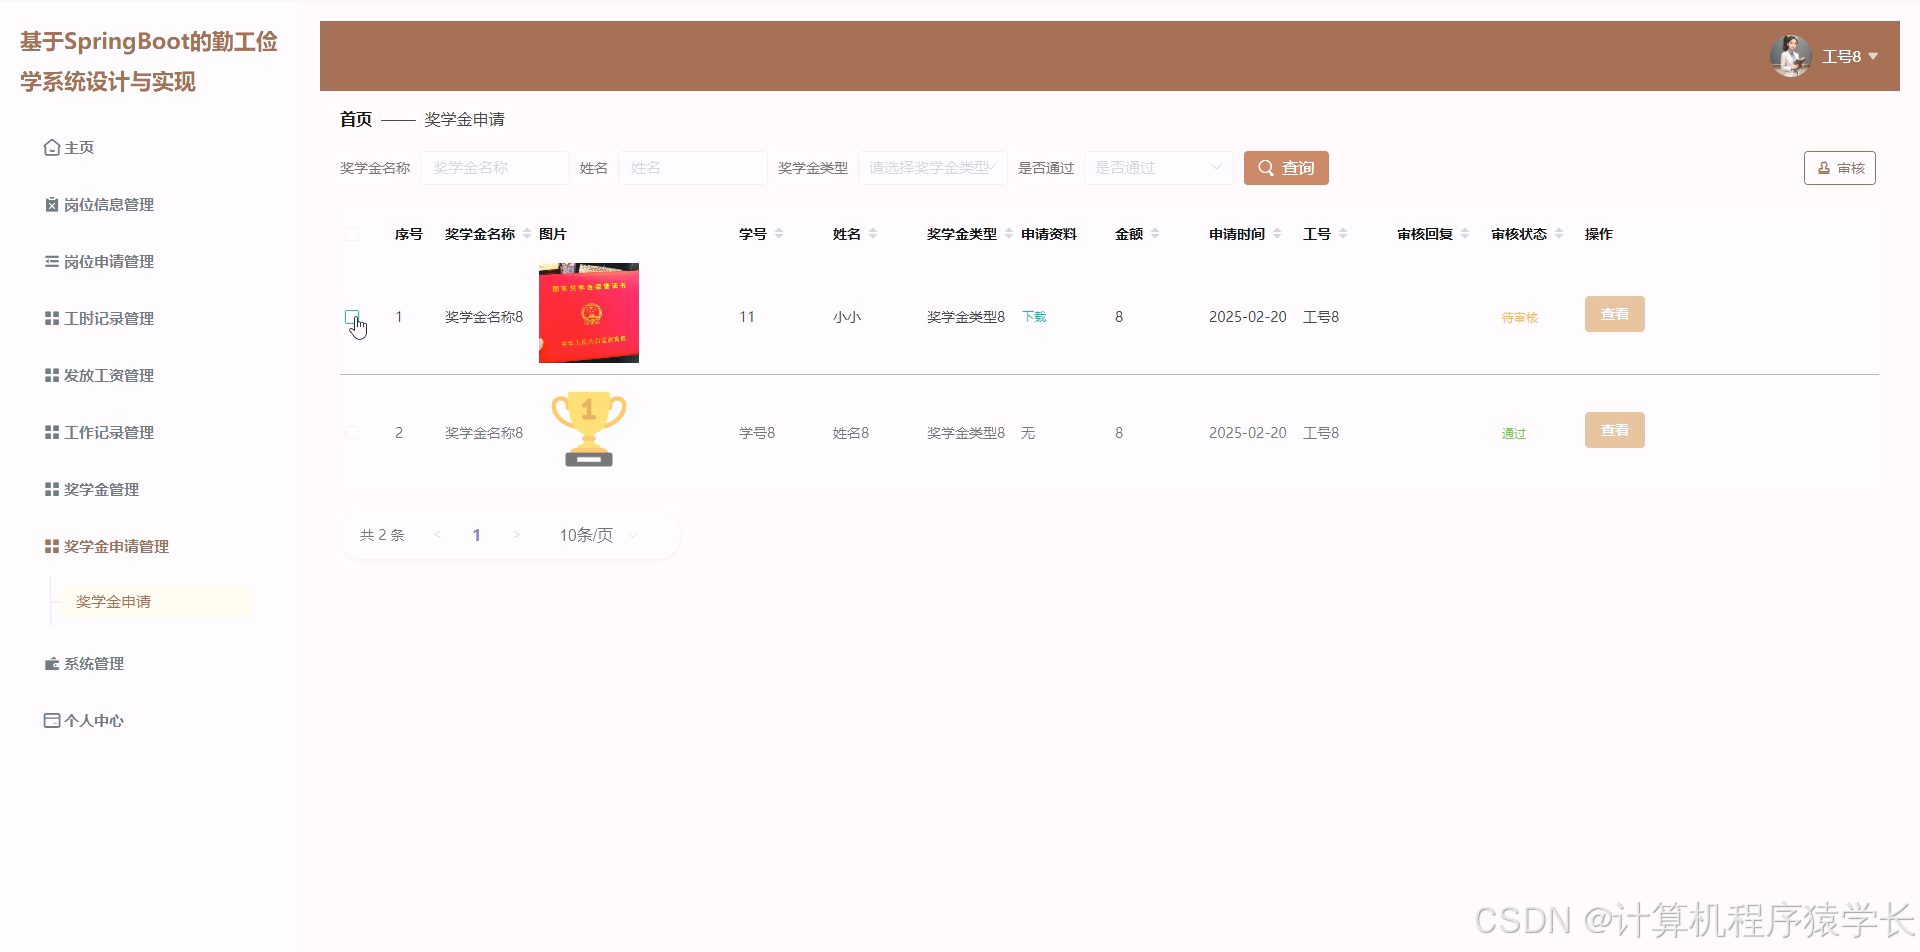Click the 岗位信息管理 sidebar icon
1920x952 pixels.
pos(52,205)
